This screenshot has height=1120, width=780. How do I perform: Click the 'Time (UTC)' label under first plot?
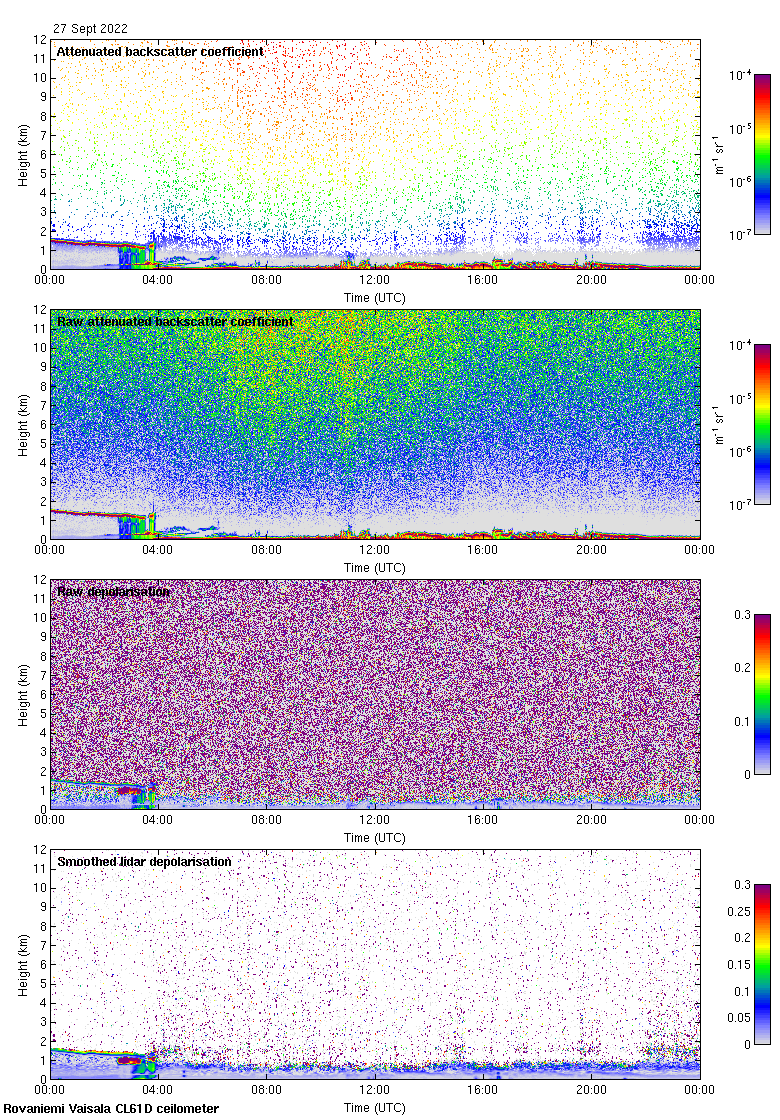tap(374, 298)
